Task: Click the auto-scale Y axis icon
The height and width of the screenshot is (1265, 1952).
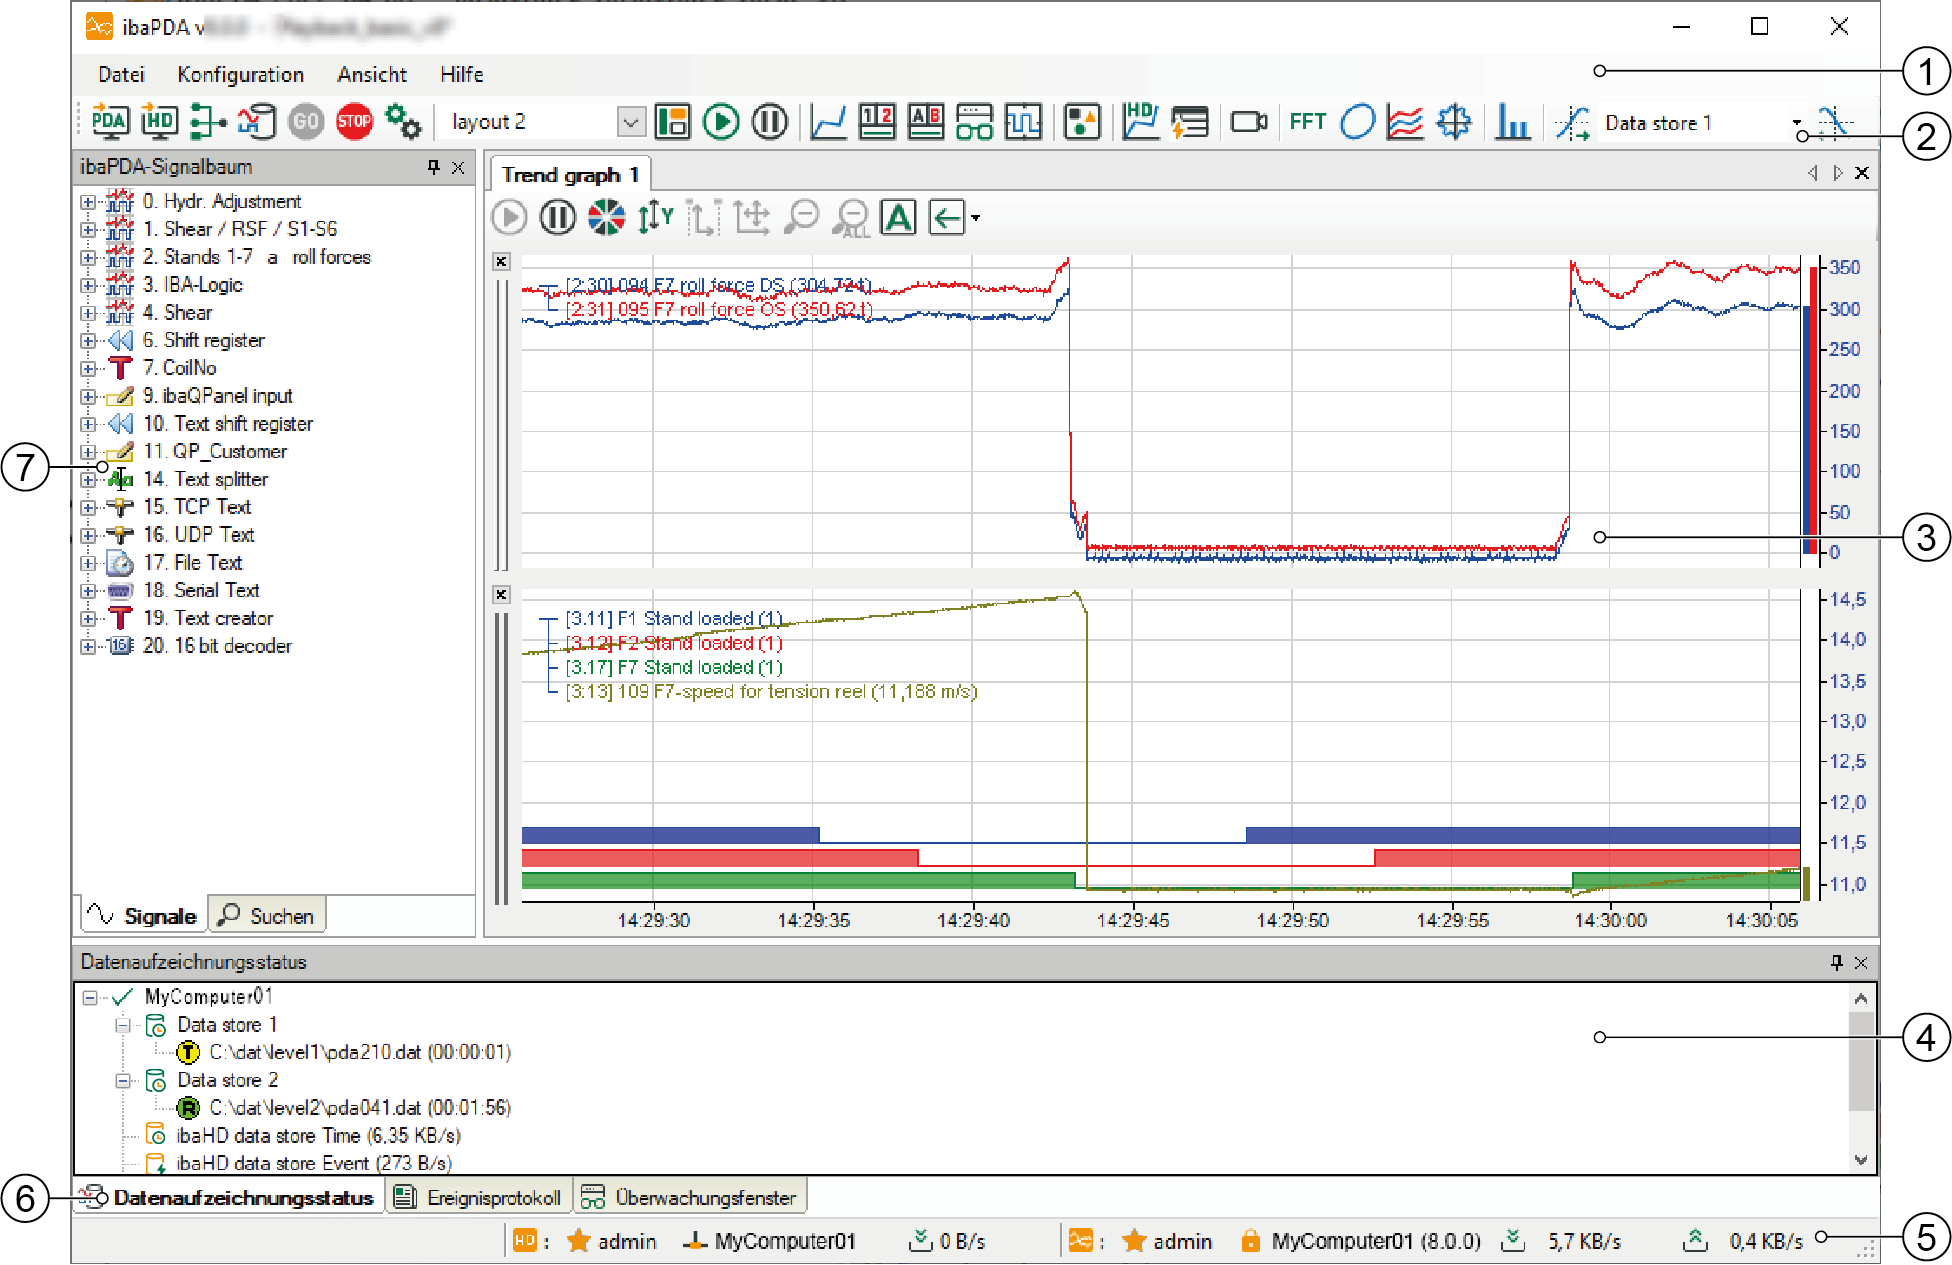Action: pos(655,217)
